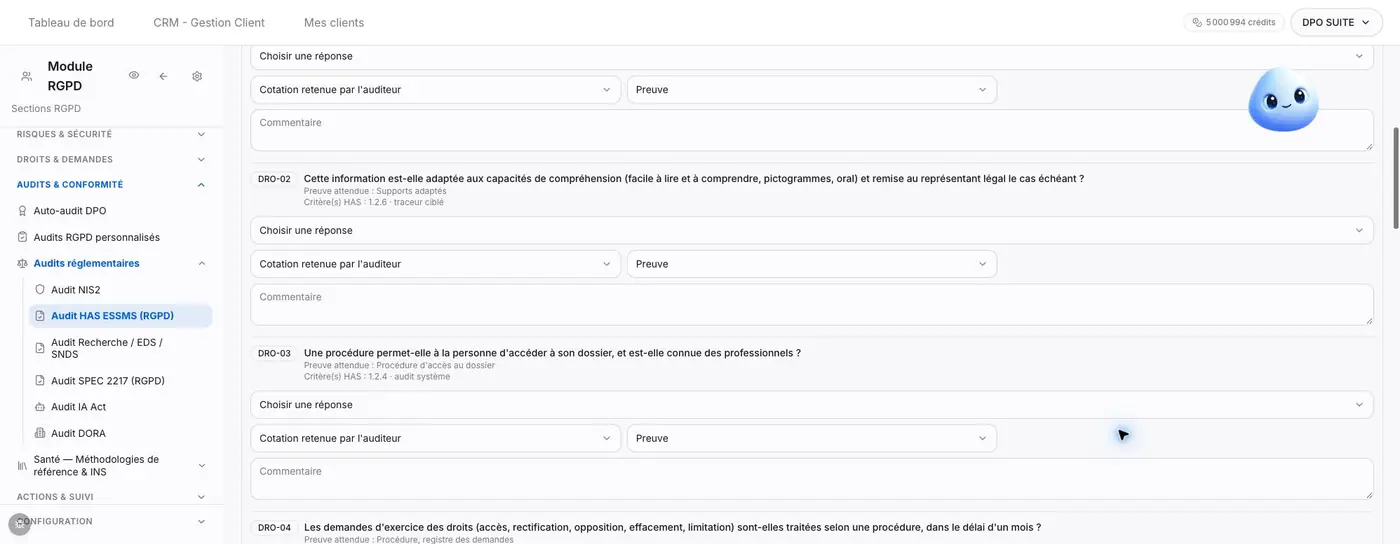This screenshot has height=544, width=1400.
Task: Click the text 'Preuve attendue : Procédure d'accès au dossier'
Action: pos(399,365)
